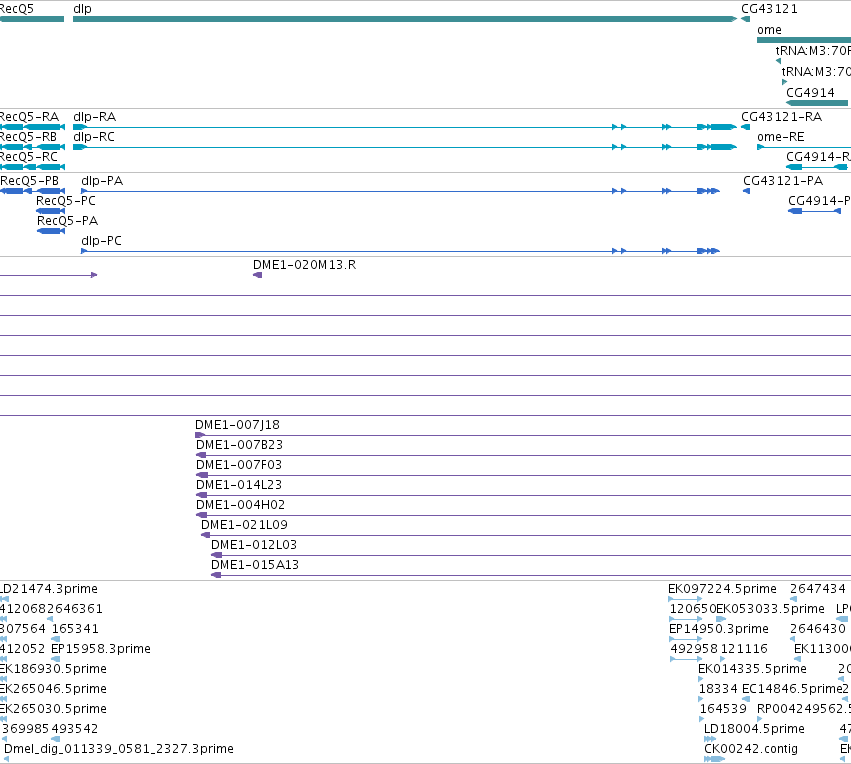Select the EK186930.5prime EST label
This screenshot has height=764, width=851.
click(53, 668)
